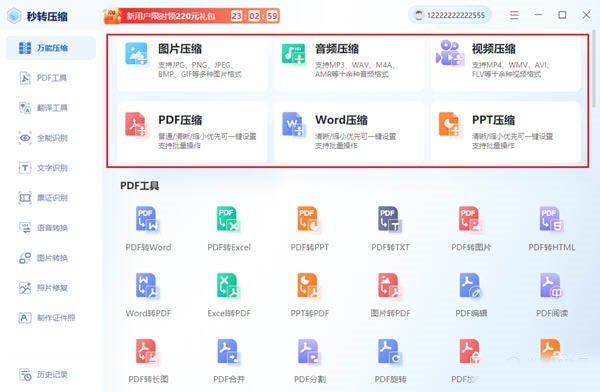Launch the PDF转TXT tool
The width and height of the screenshot is (600, 392).
[390, 229]
